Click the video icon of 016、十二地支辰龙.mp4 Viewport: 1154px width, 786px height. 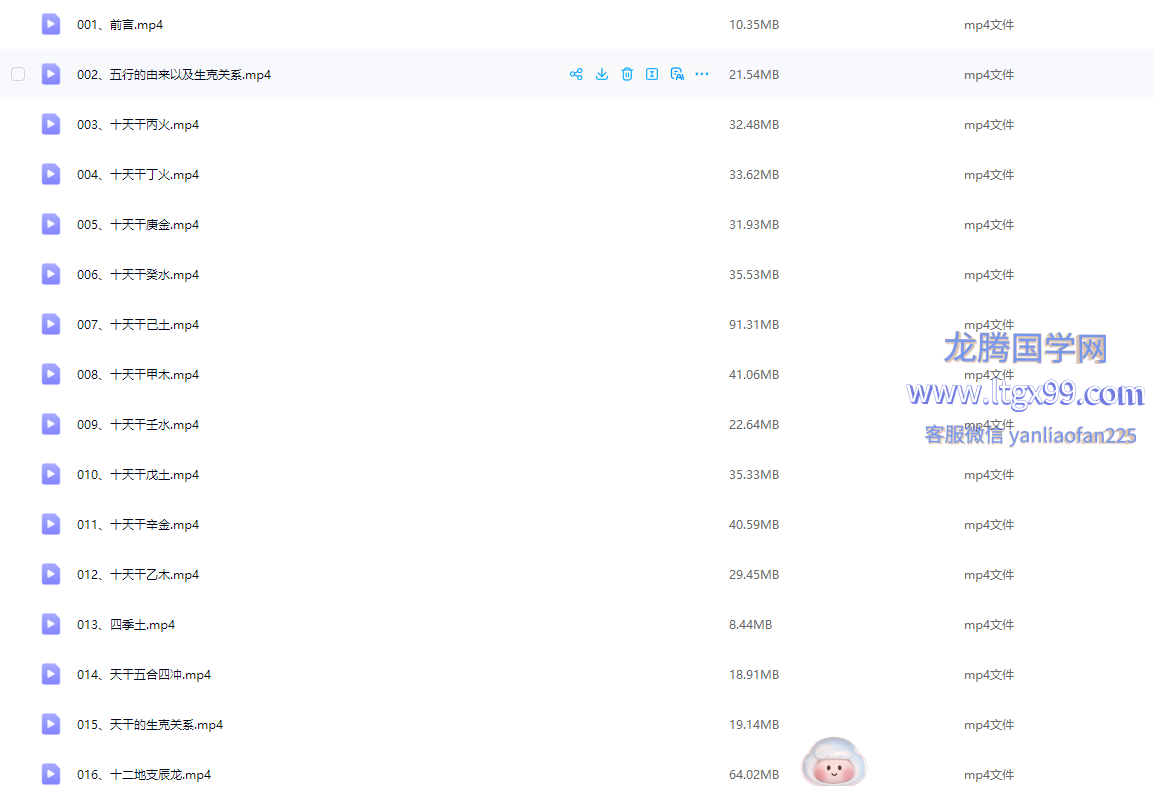[51, 774]
